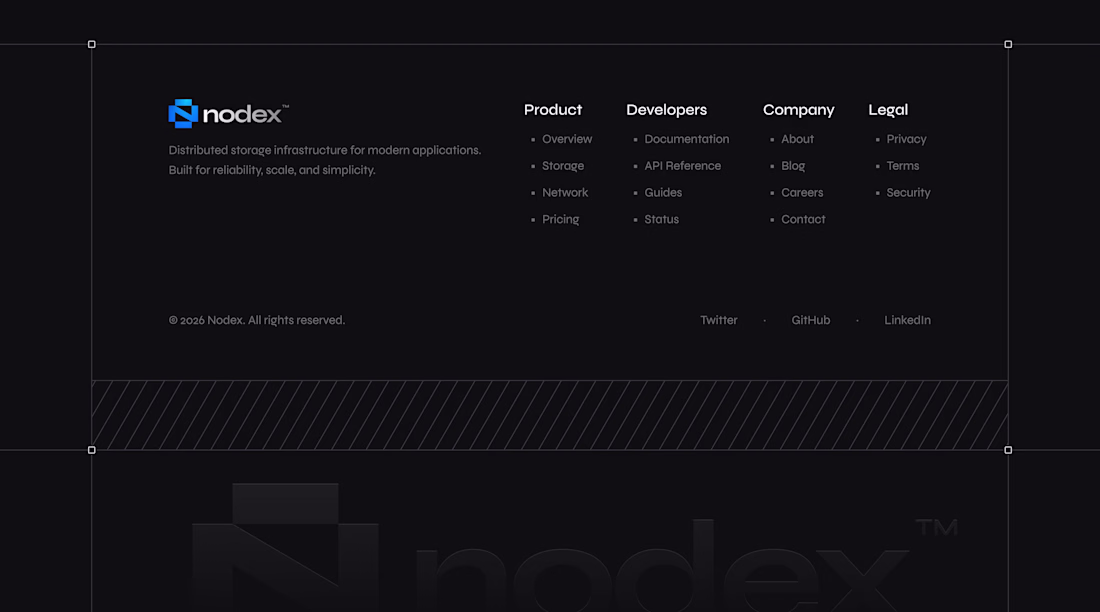Select the bottom-right selection frame handle
The image size is (1100, 612).
(x=1008, y=450)
